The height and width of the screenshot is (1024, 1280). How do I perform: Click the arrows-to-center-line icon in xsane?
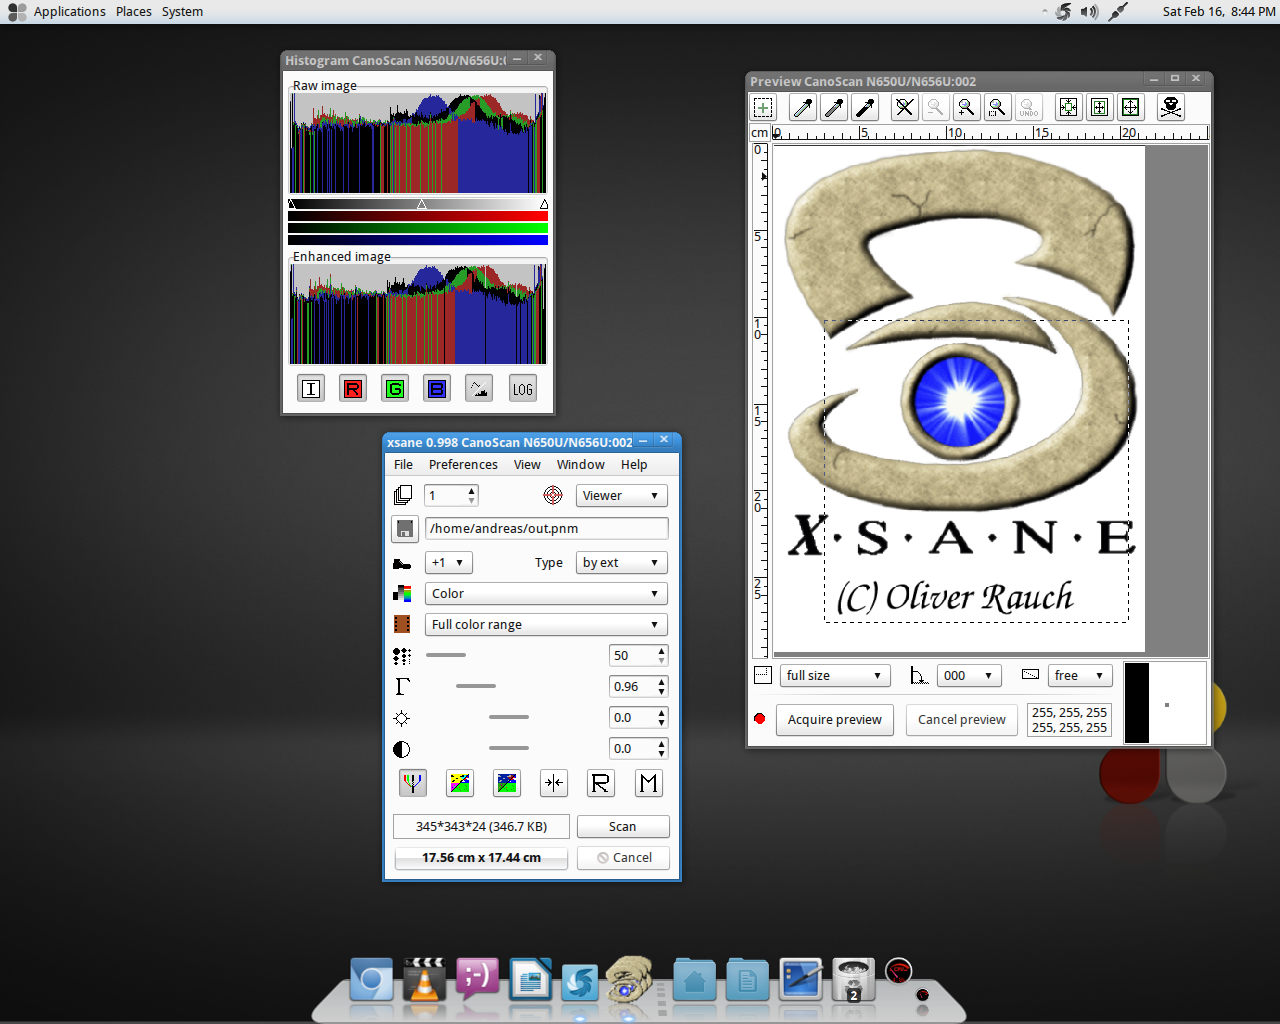554,783
